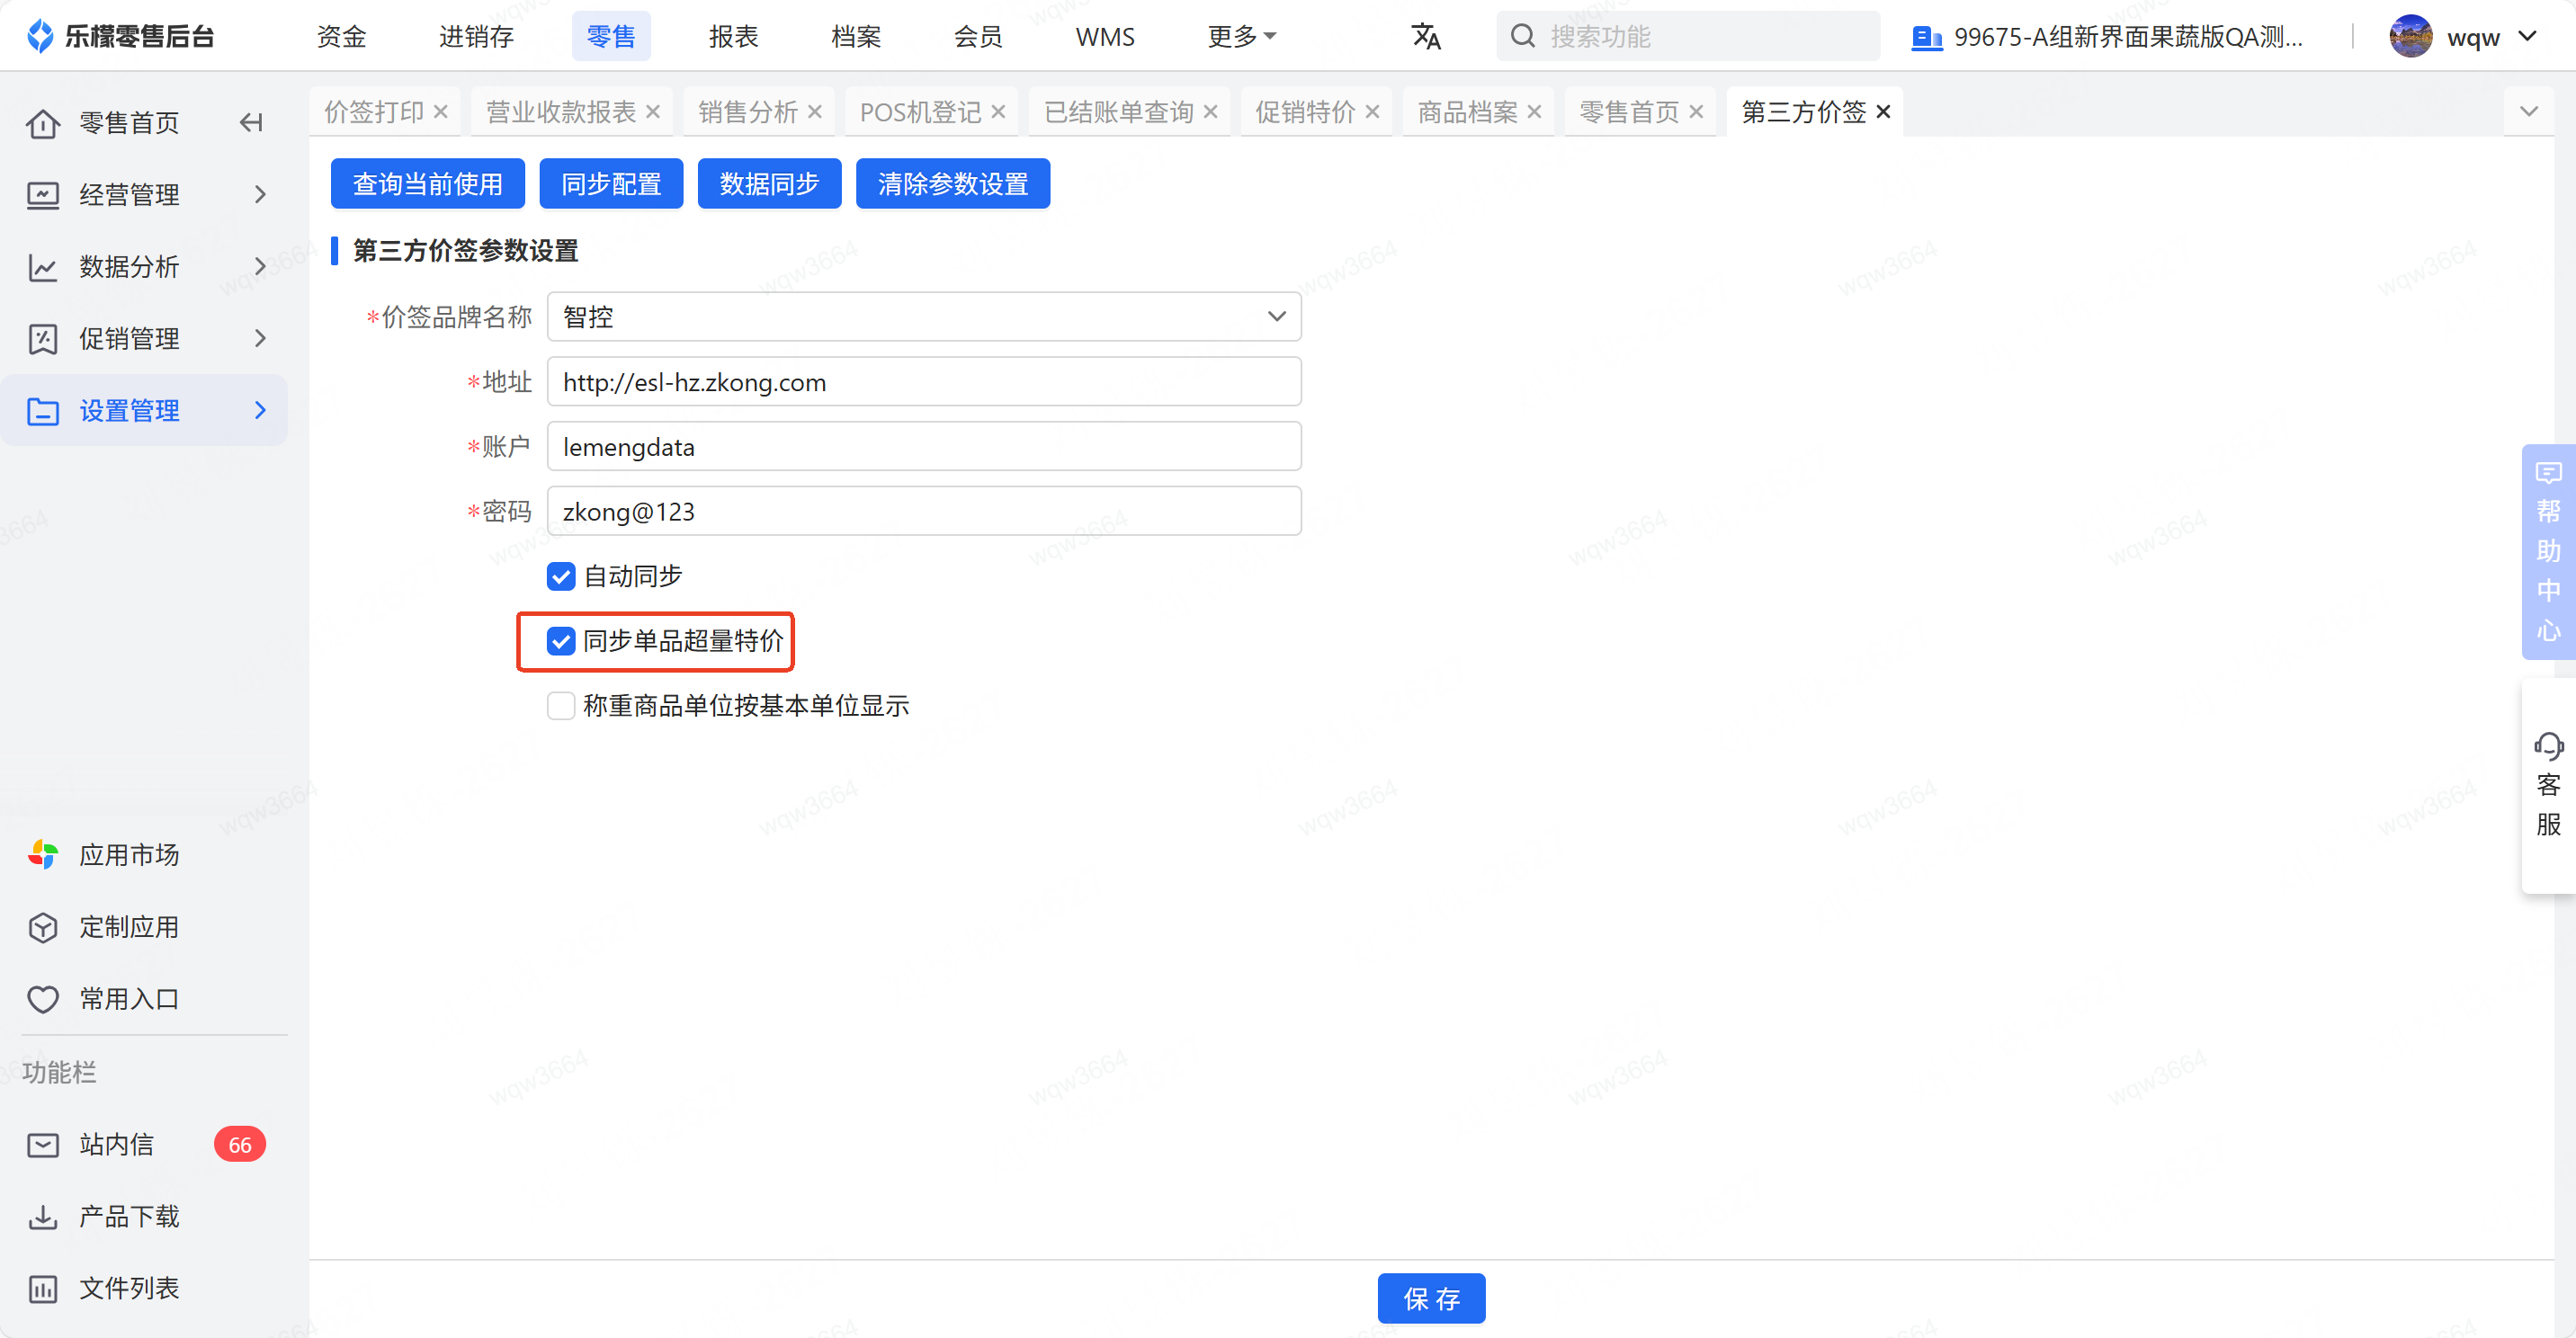Image resolution: width=2576 pixels, height=1338 pixels.
Task: Enable 称重商品单位按基本单位显示 checkbox
Action: click(x=561, y=706)
